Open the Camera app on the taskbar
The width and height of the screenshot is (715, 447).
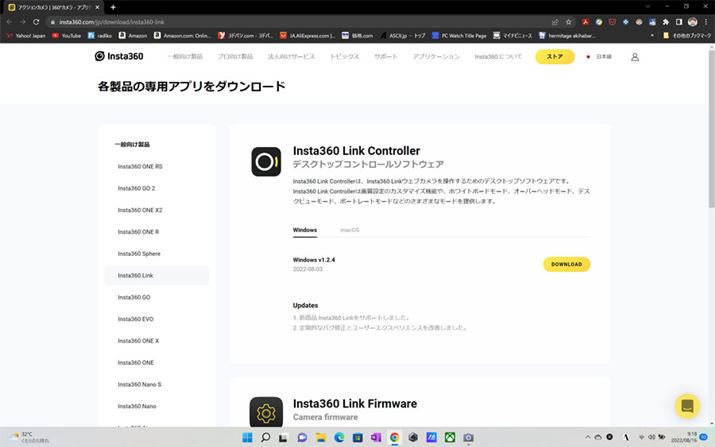click(468, 438)
